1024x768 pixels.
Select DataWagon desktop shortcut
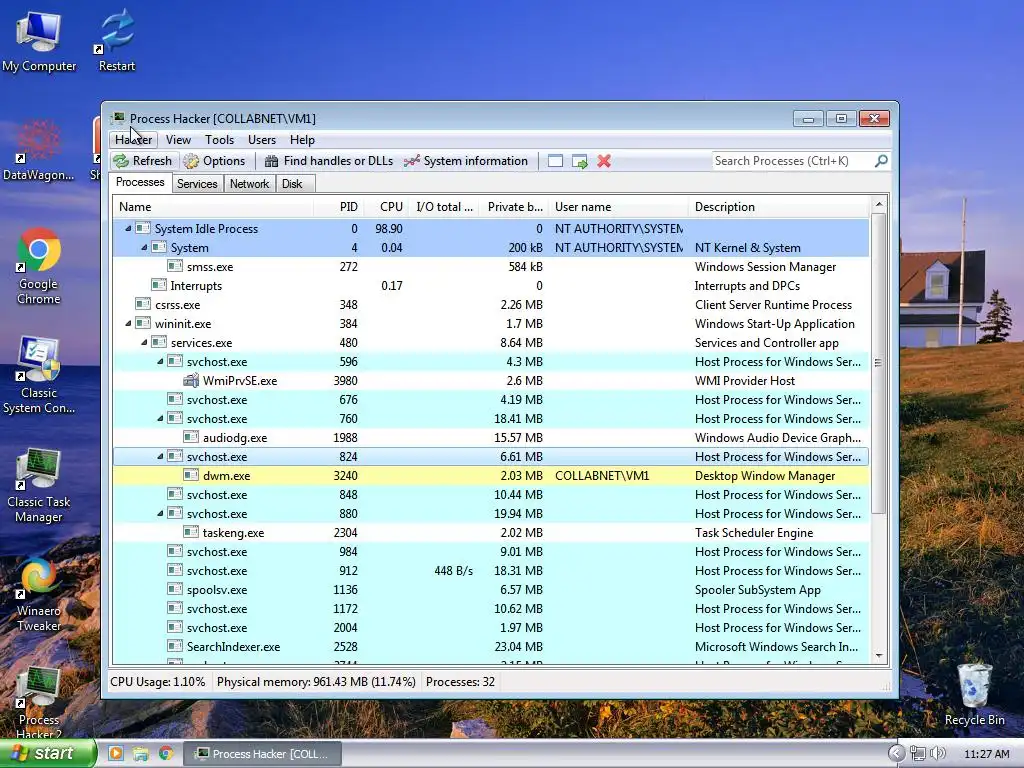(x=39, y=151)
